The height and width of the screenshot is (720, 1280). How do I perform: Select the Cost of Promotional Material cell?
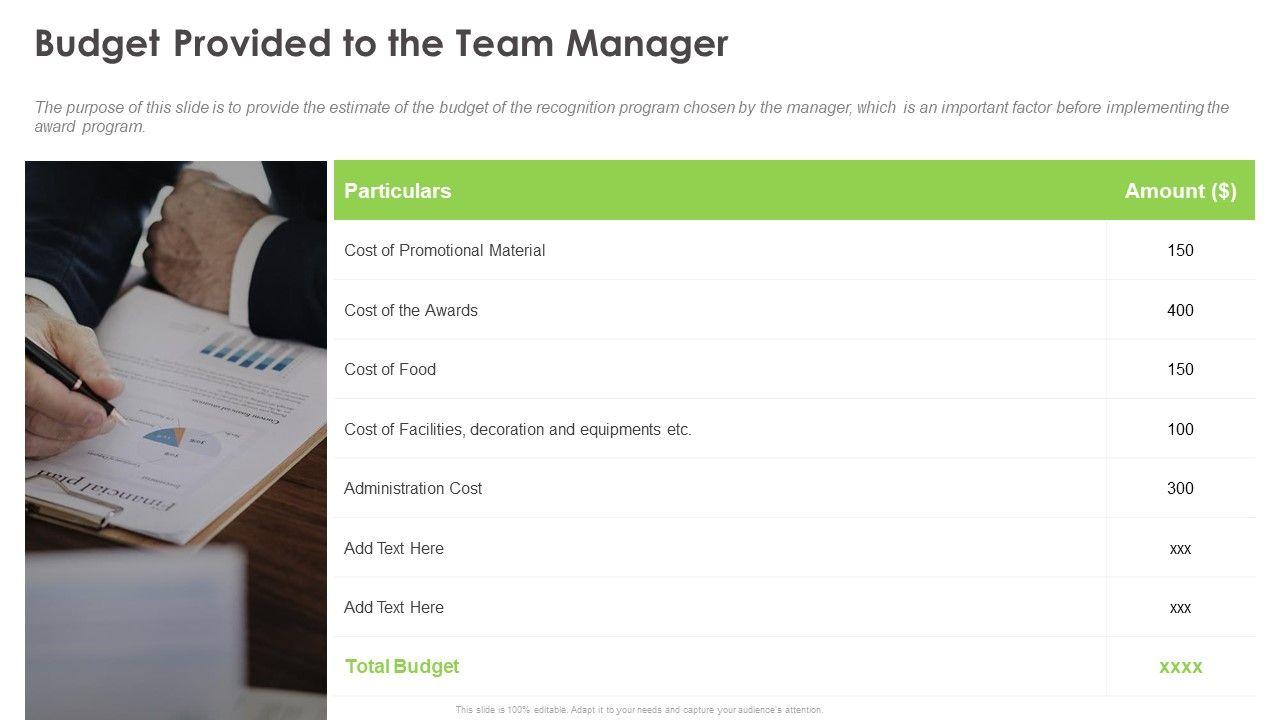point(444,250)
